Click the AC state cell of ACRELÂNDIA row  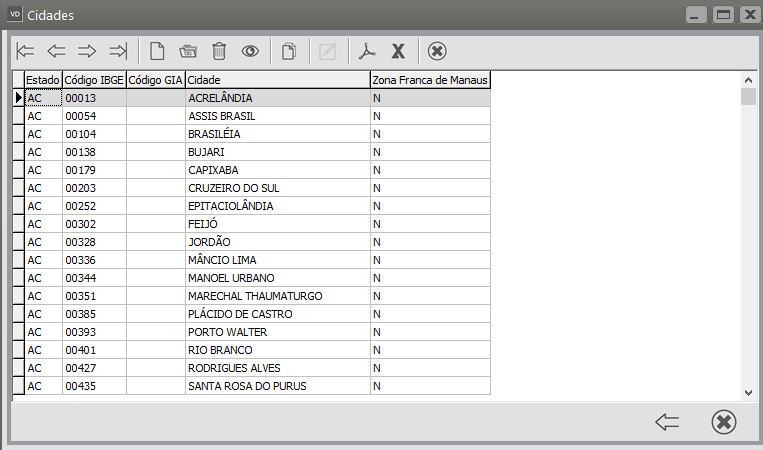(43, 98)
